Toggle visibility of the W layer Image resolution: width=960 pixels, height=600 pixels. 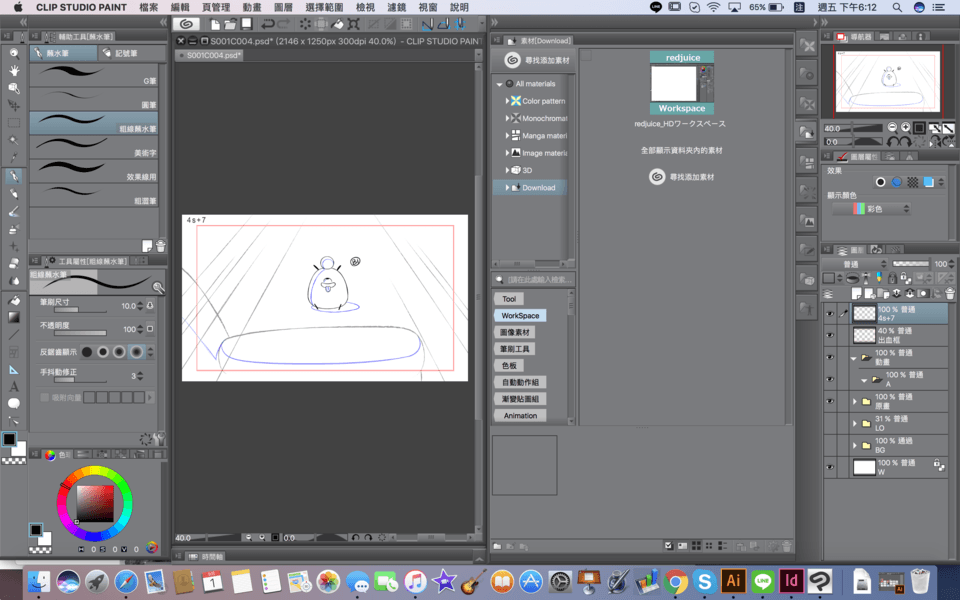(x=829, y=467)
